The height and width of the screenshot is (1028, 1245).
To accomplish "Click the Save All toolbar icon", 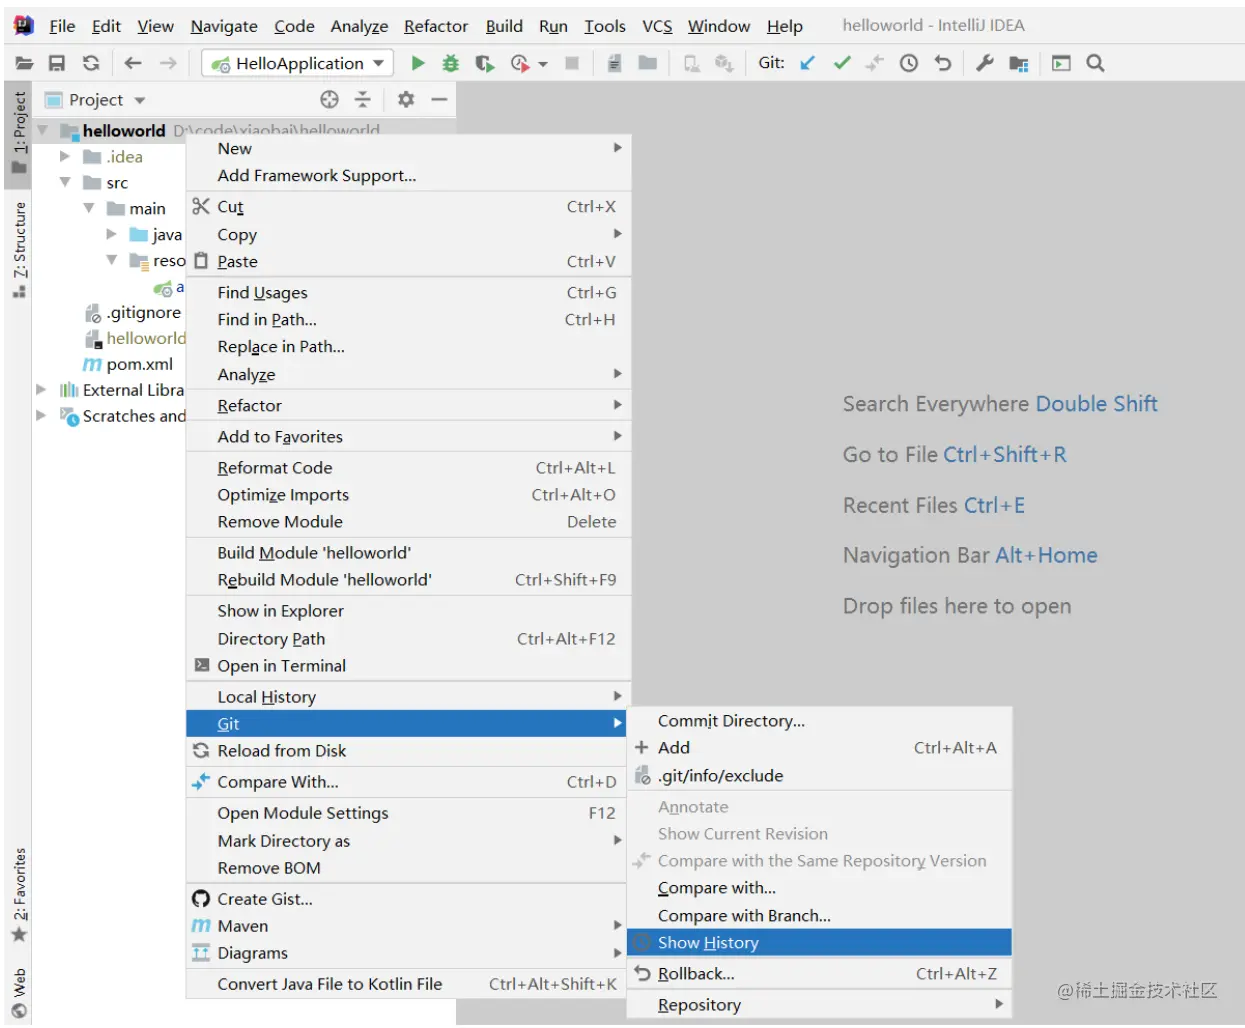I will coord(57,63).
